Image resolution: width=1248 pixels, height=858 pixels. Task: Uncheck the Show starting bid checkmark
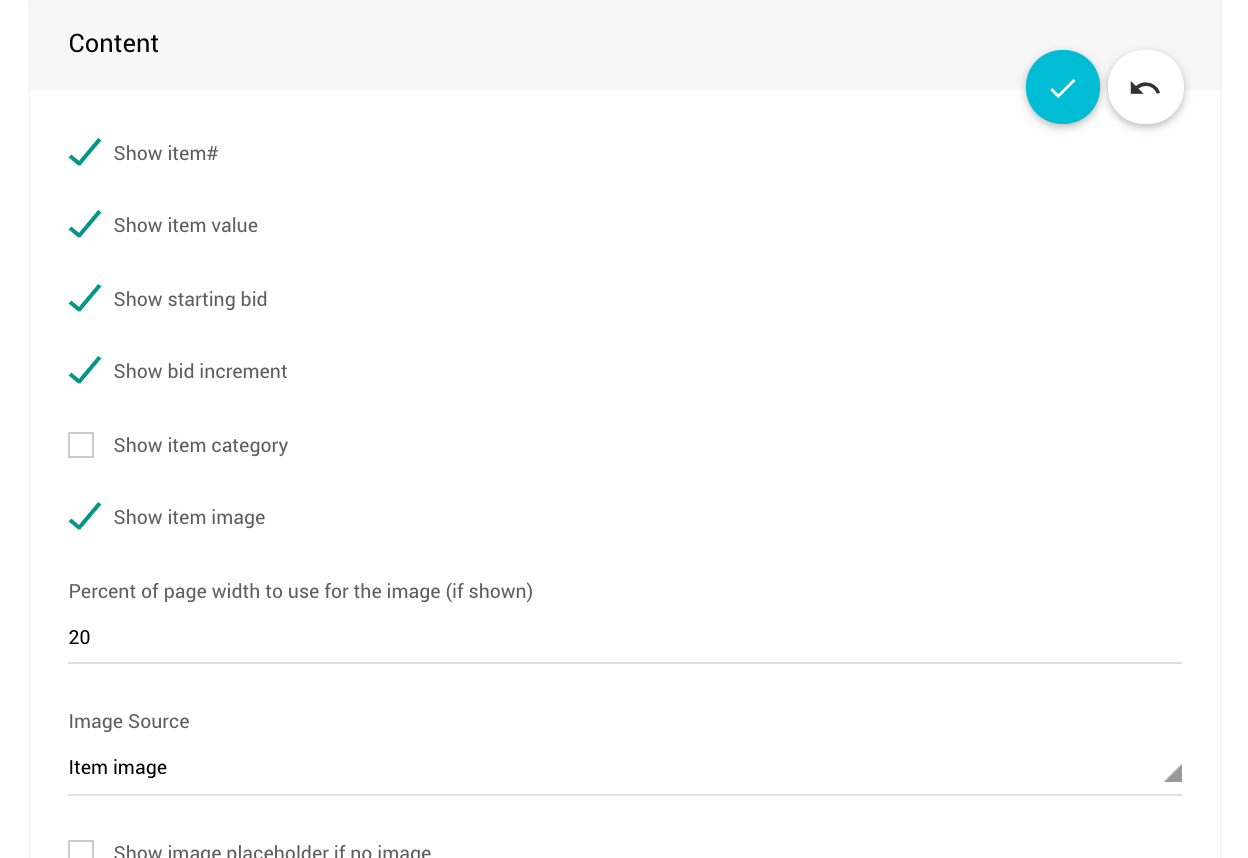(84, 299)
